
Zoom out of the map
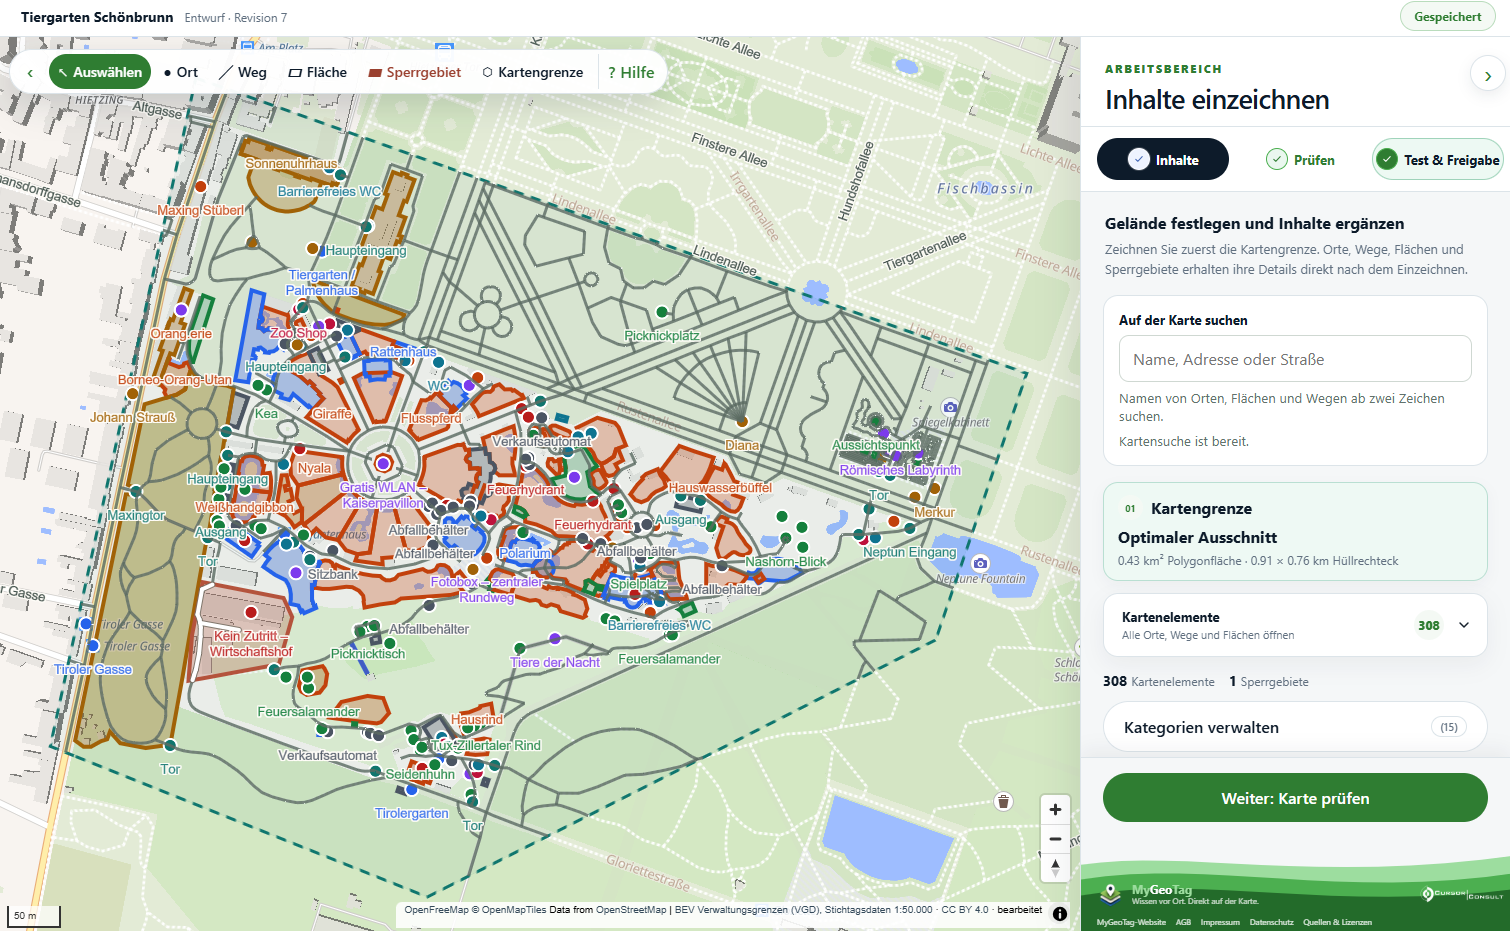(x=1055, y=838)
